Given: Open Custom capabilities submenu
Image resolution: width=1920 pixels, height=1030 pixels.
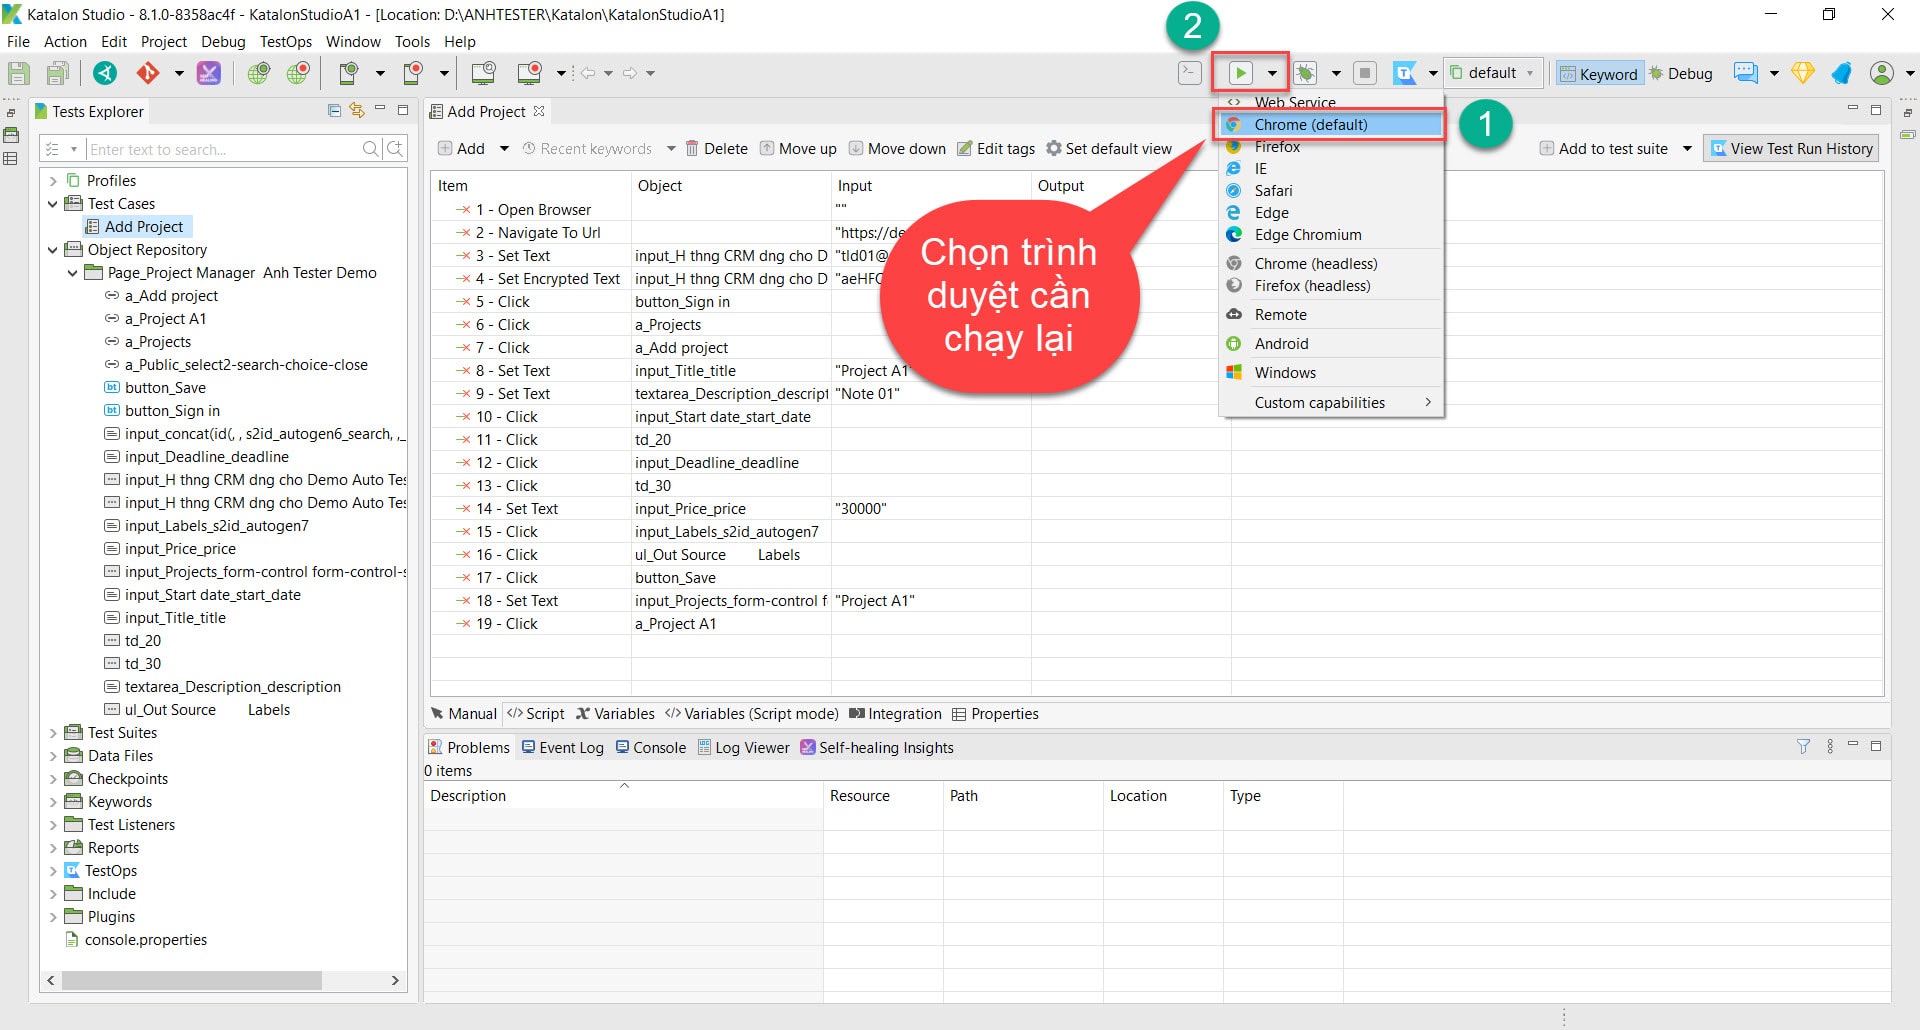Looking at the screenshot, I should 1332,403.
